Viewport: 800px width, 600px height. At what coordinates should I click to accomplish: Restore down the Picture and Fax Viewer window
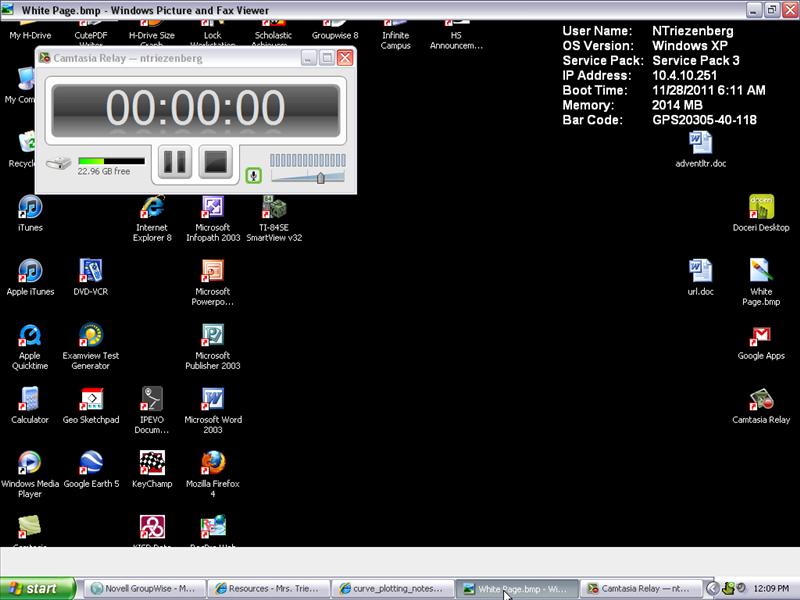pyautogui.click(x=771, y=10)
